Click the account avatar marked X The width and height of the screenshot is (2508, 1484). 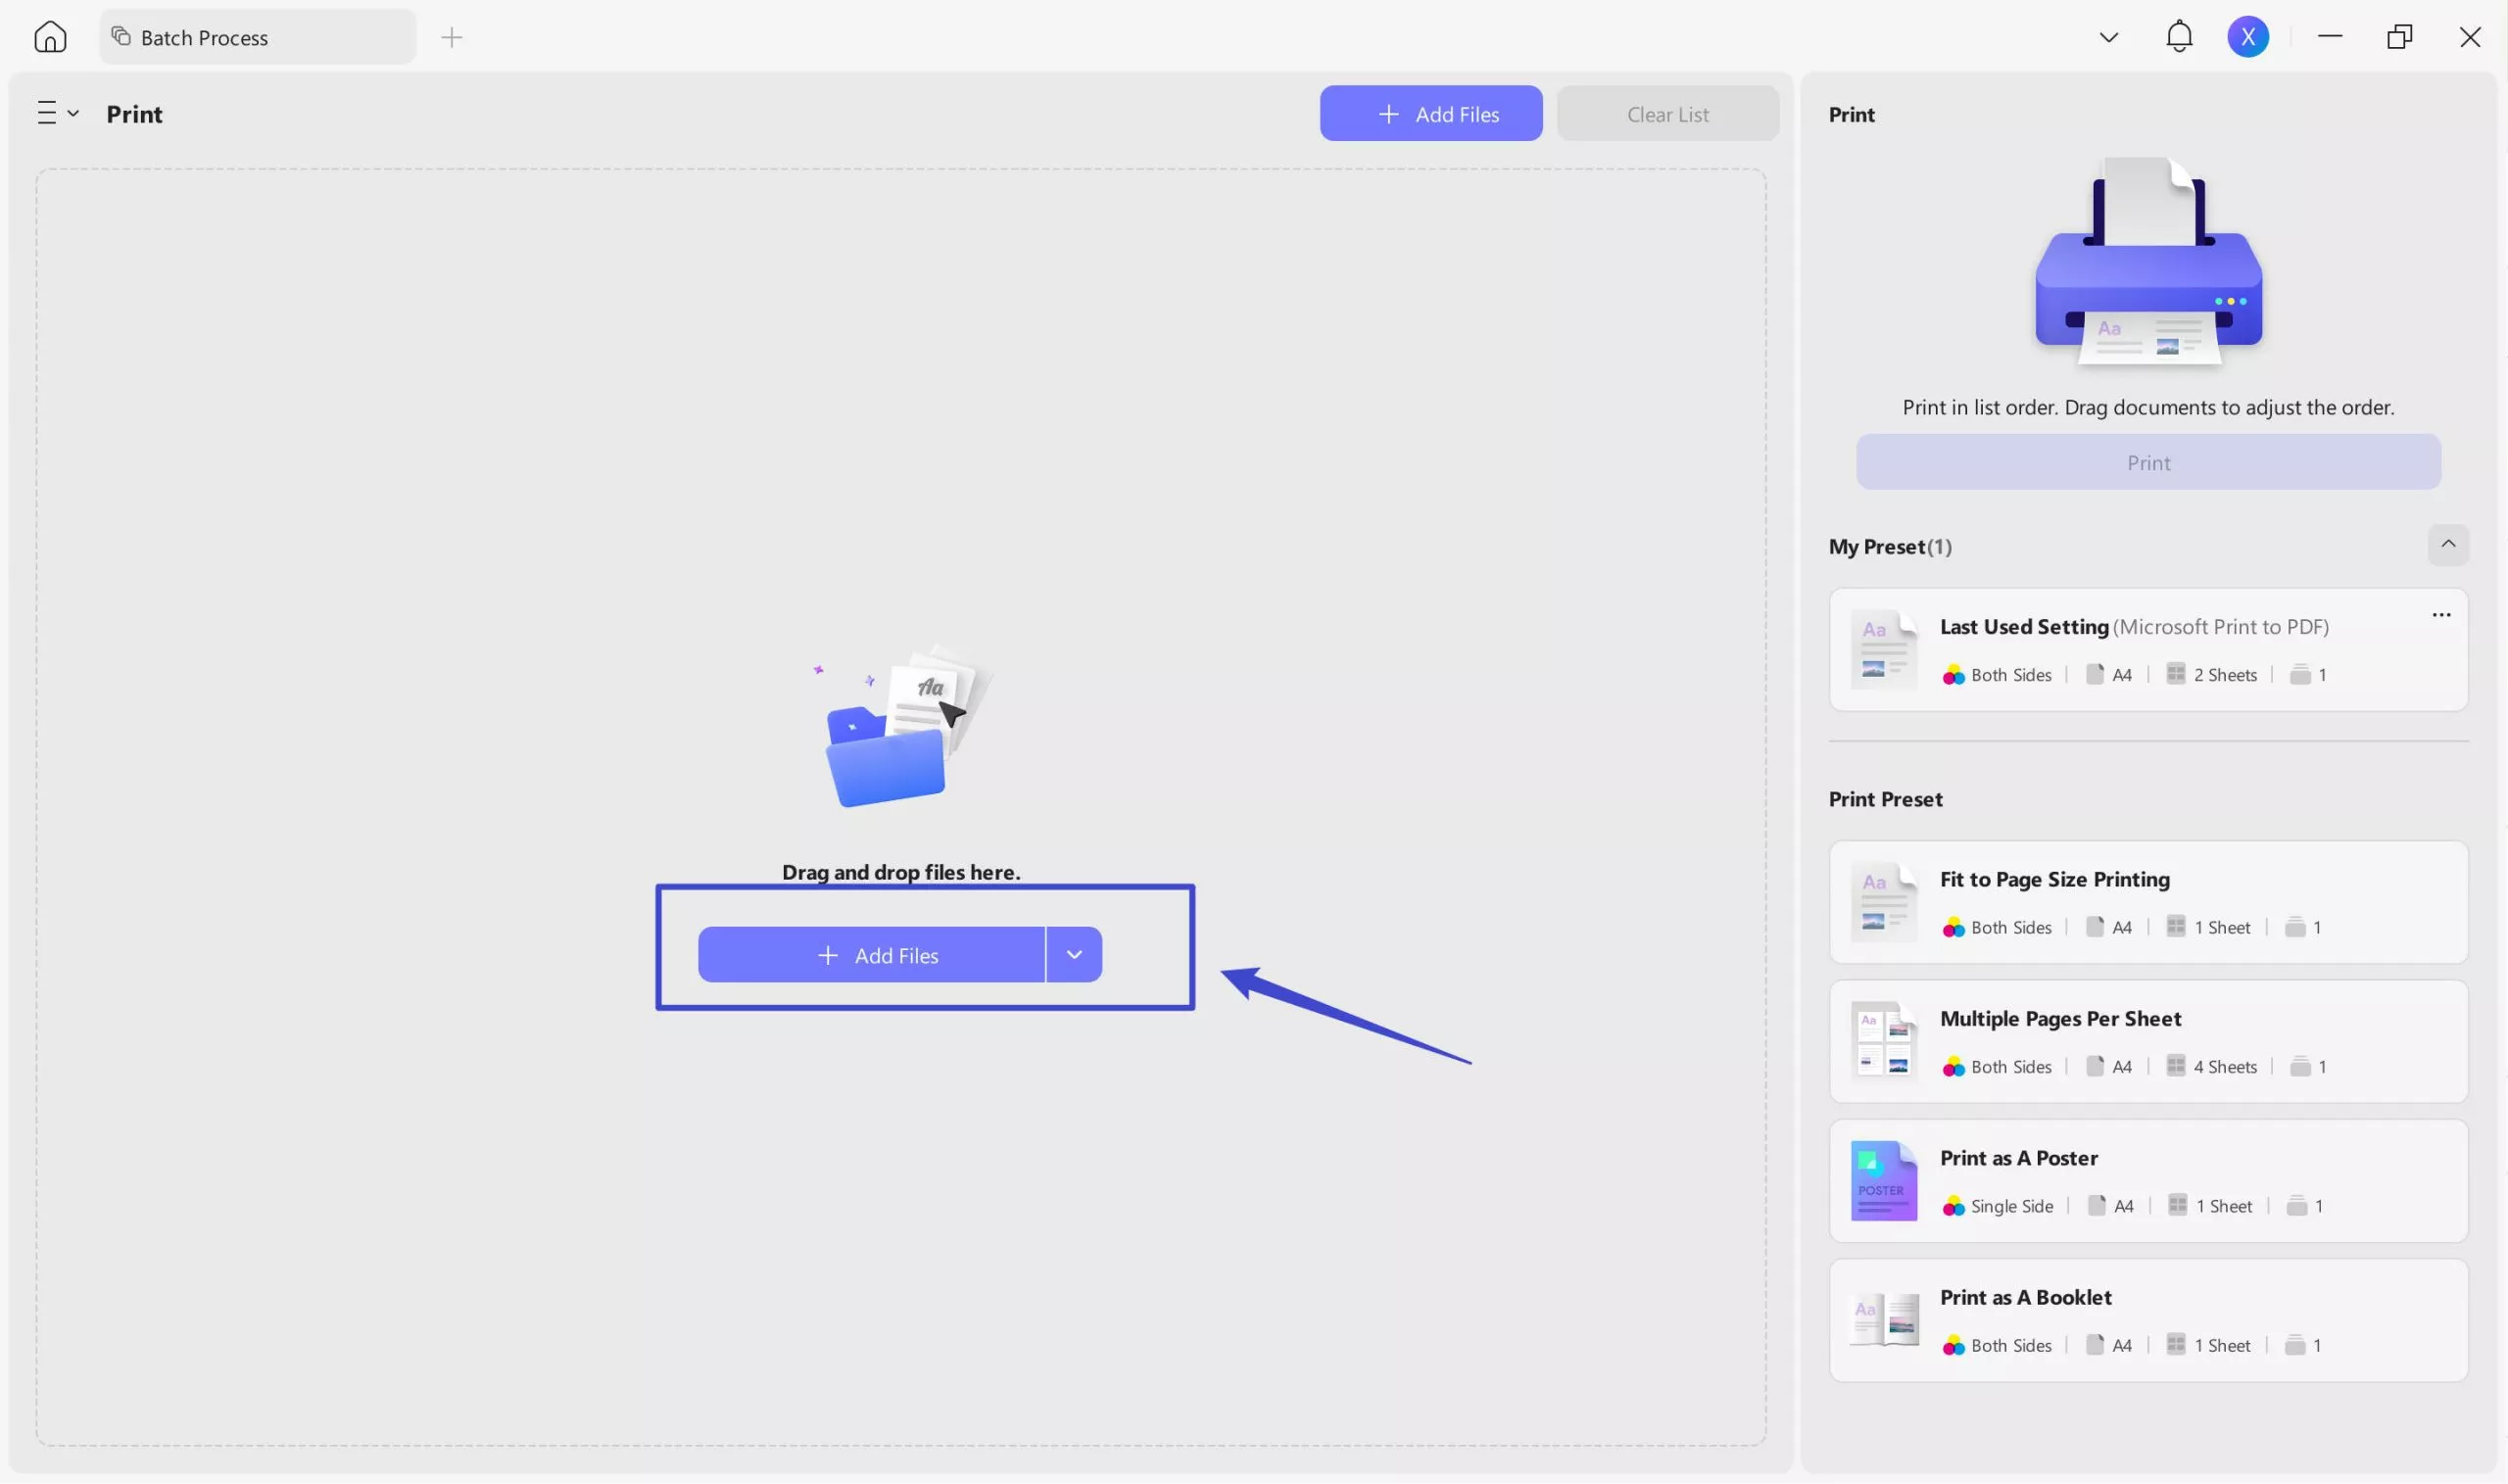[x=2247, y=36]
